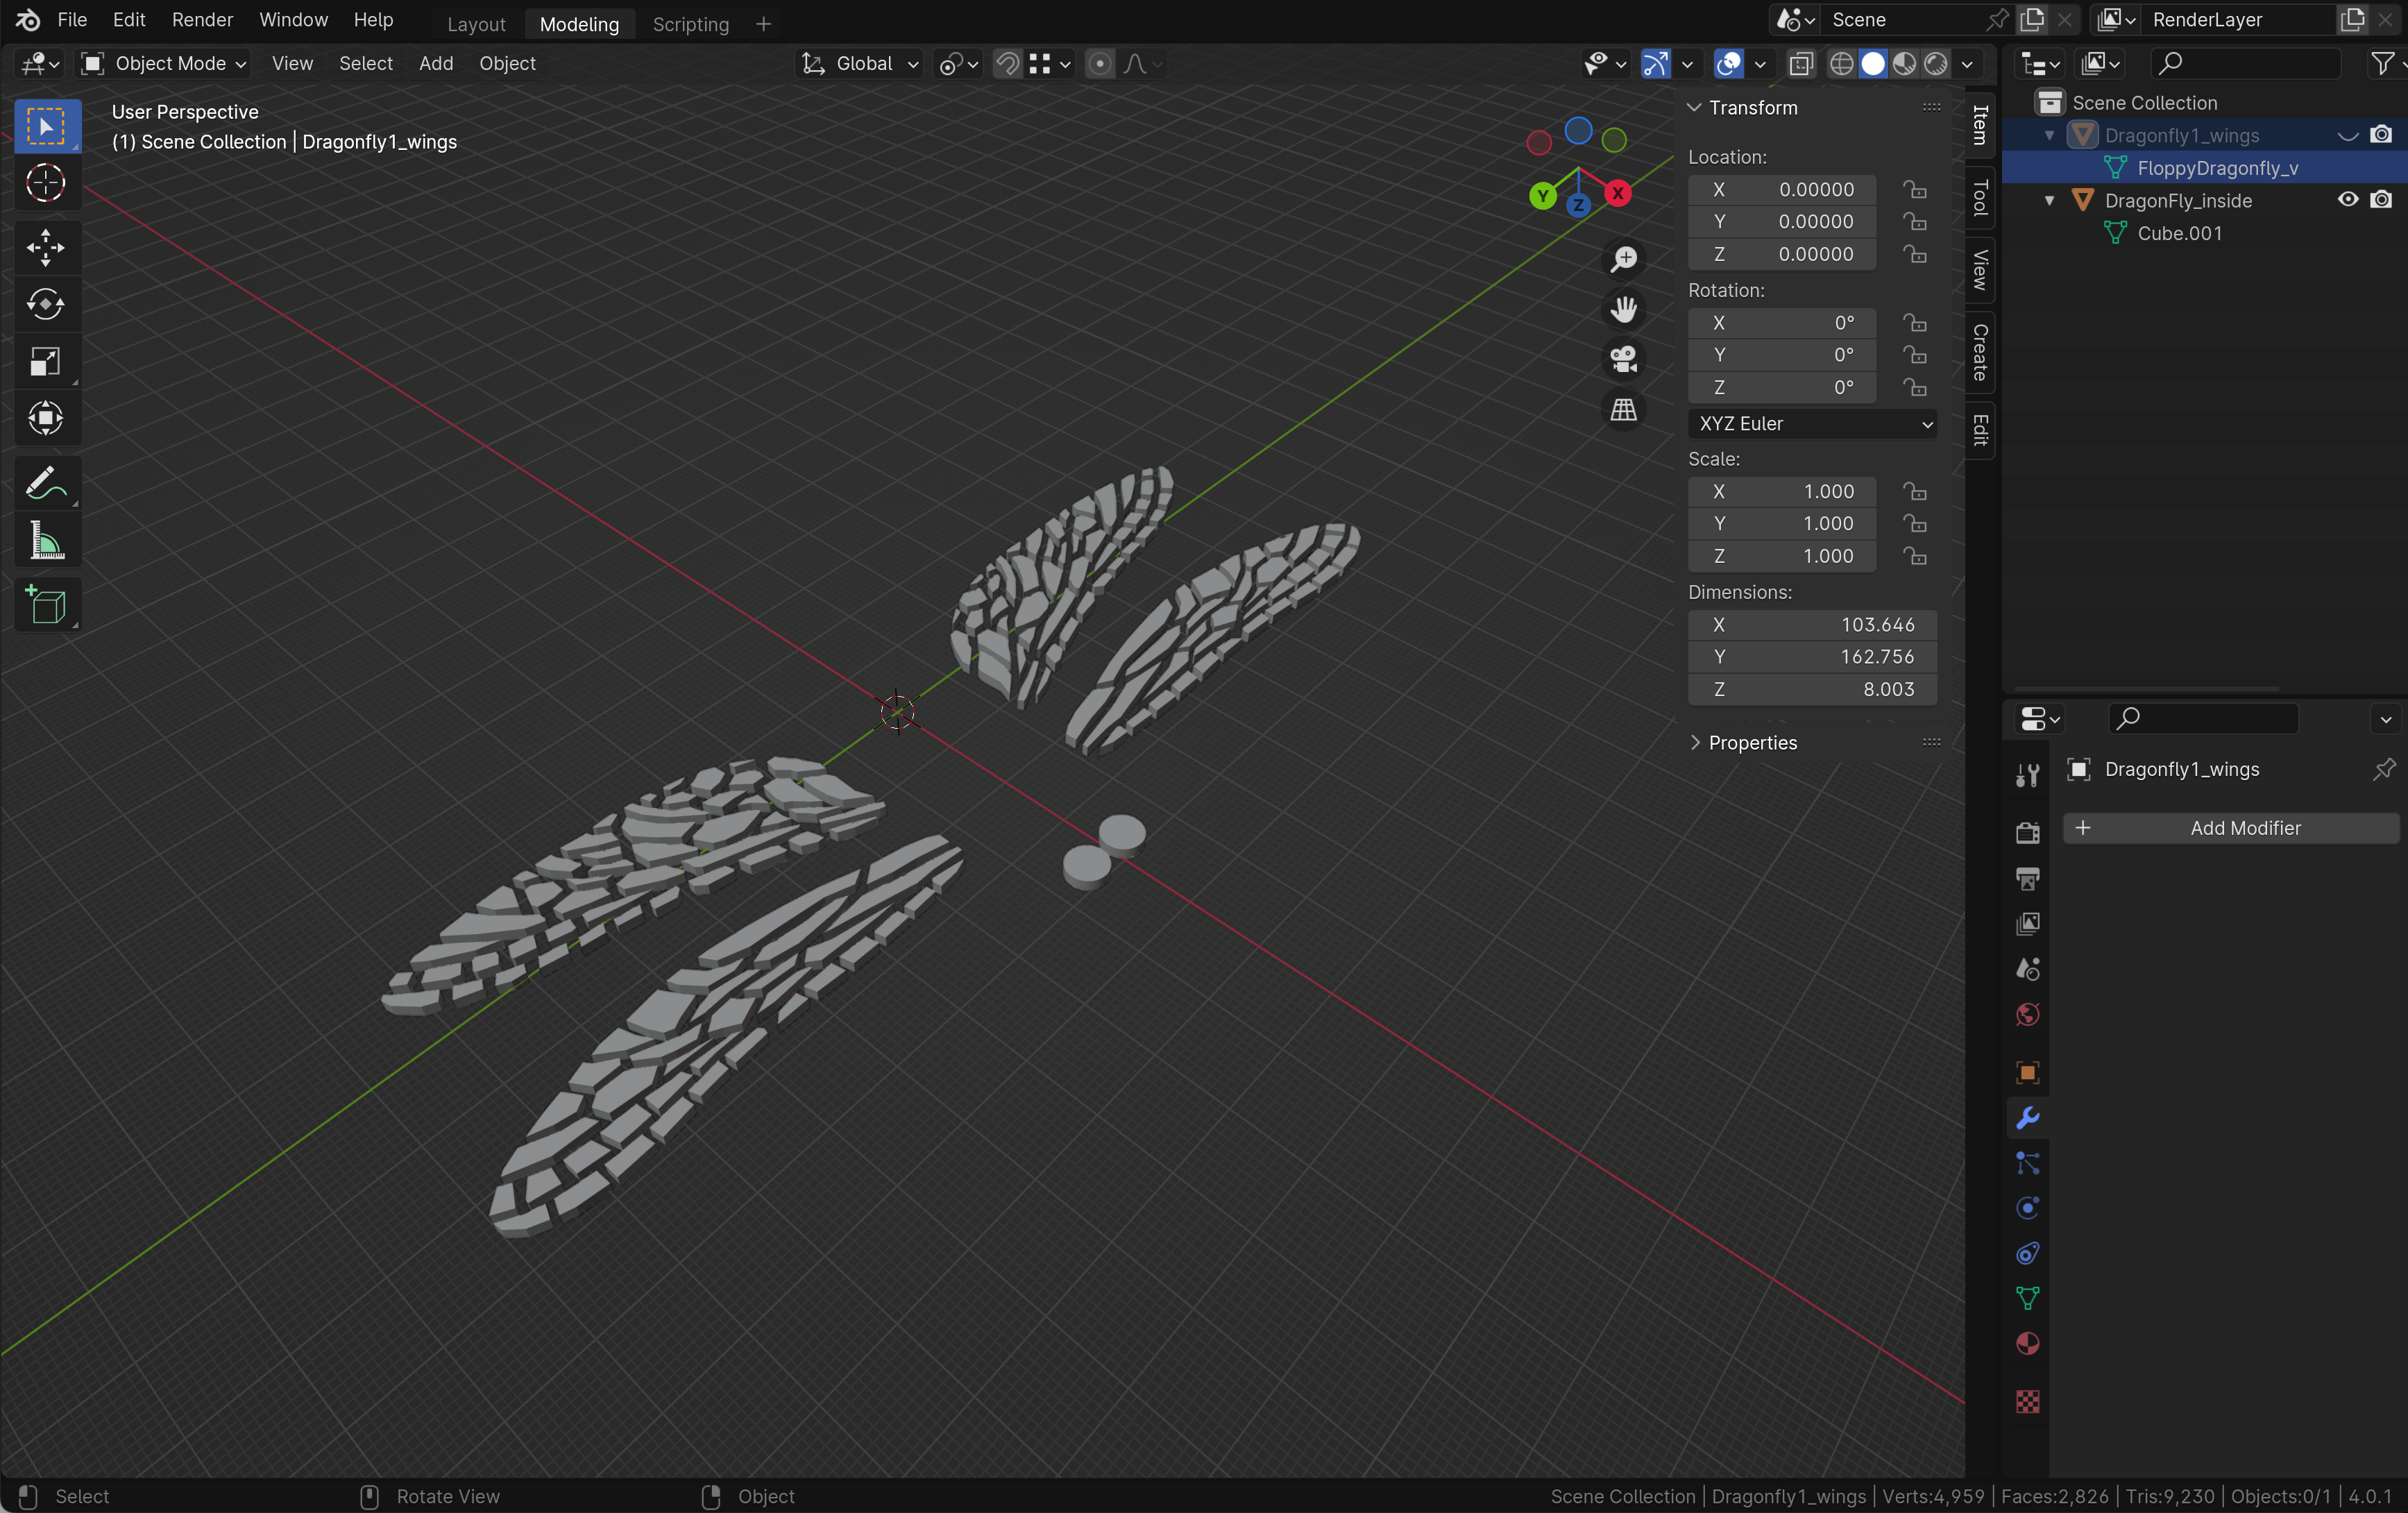Lock the X location value
Viewport: 2408px width, 1513px height.
[1914, 190]
